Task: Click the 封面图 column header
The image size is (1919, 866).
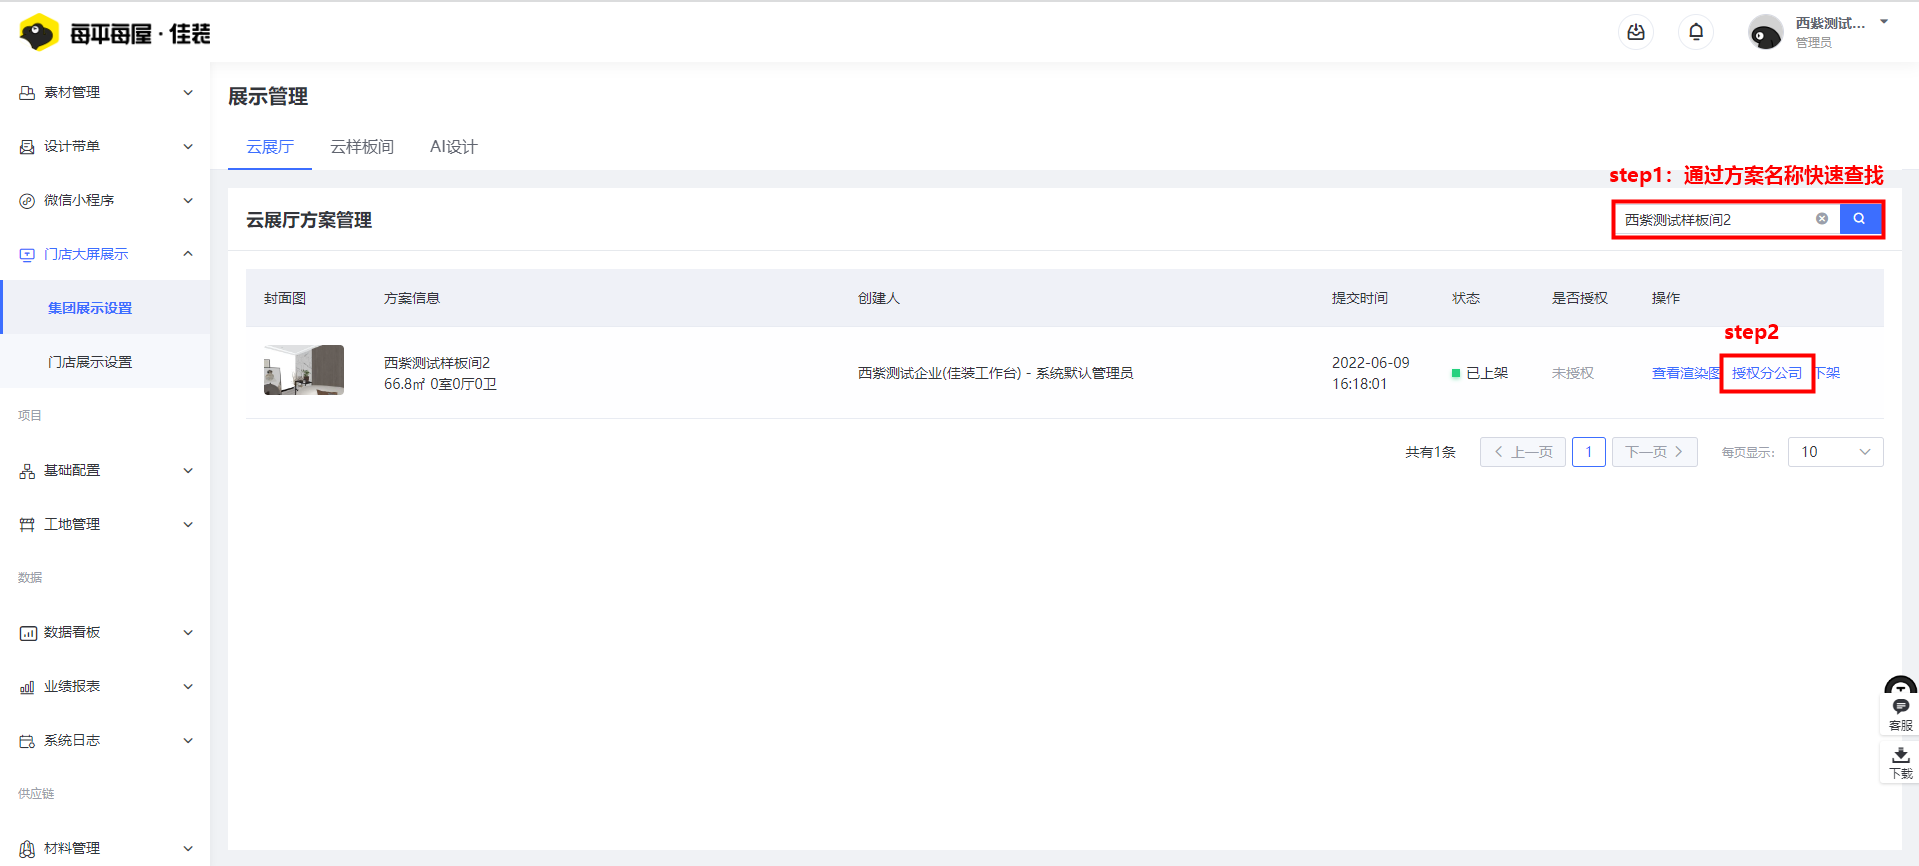Action: tap(285, 298)
